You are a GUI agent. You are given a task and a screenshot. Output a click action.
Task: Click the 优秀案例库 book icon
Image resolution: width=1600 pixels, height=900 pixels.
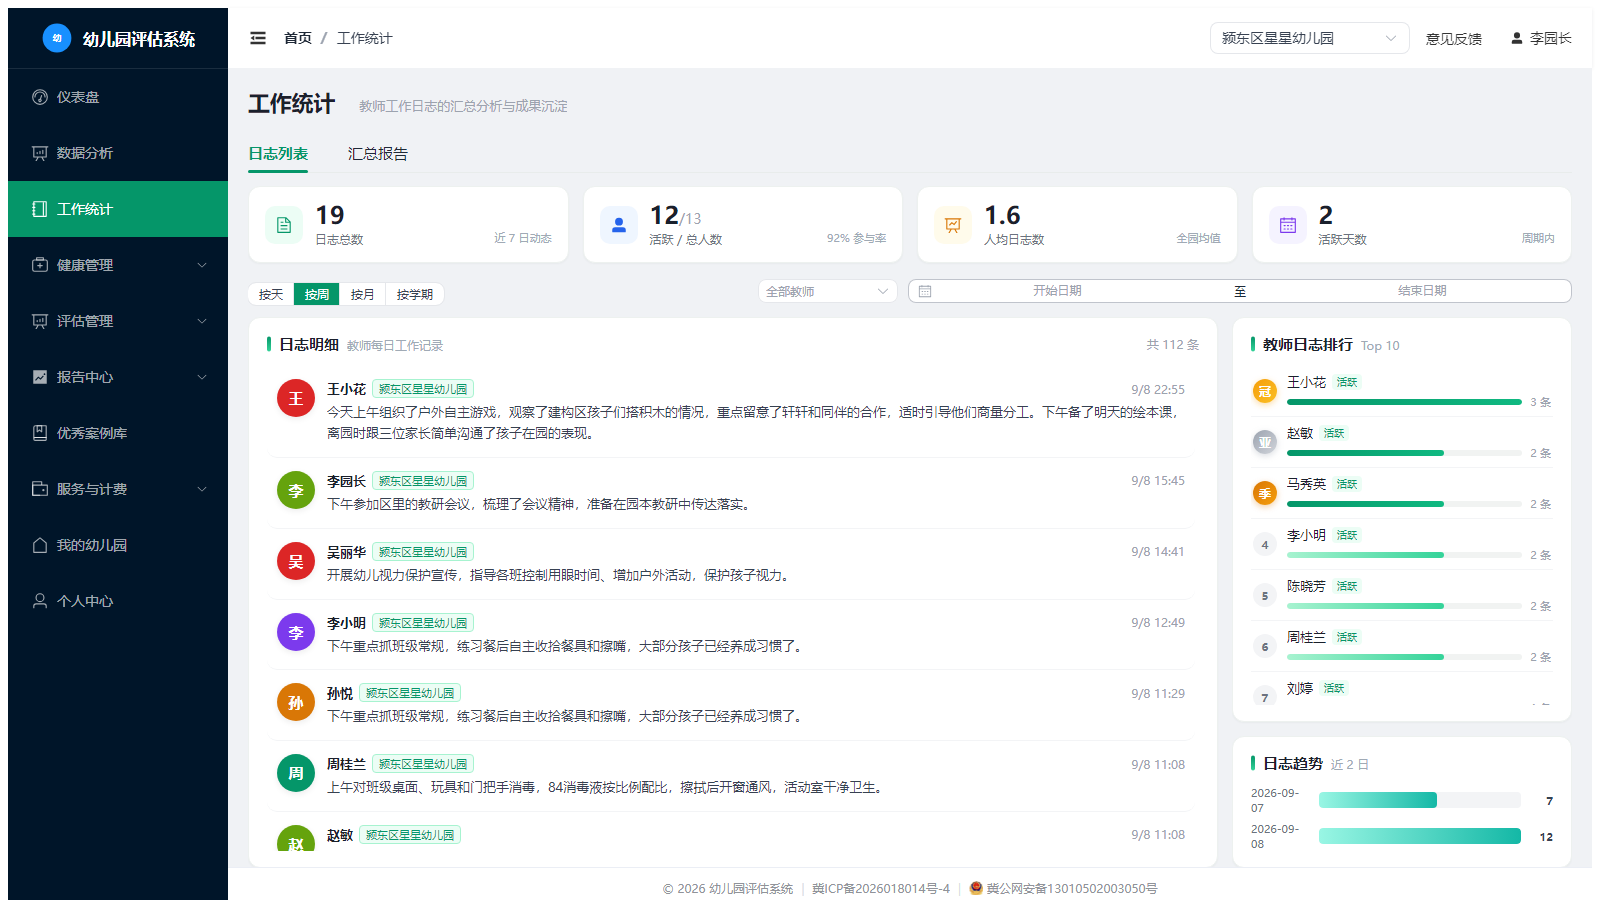(x=40, y=433)
